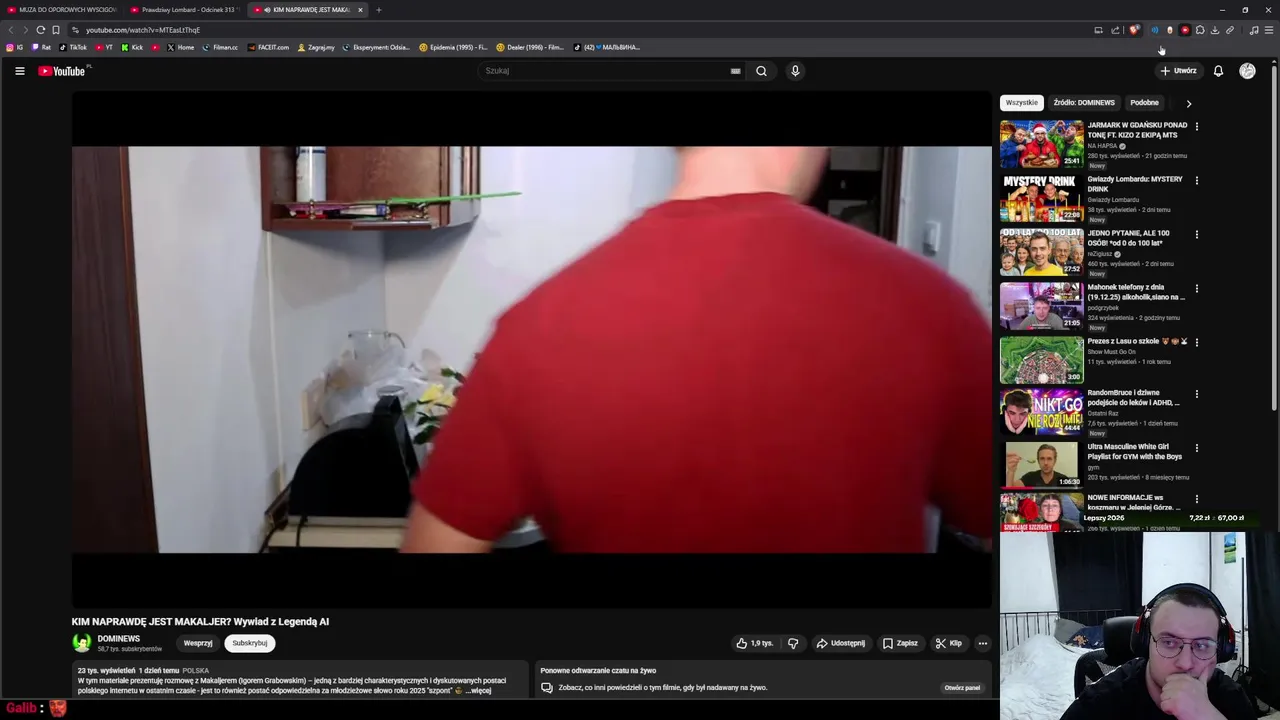The image size is (1280, 720).
Task: Click the browser address bar URL
Action: 143,30
